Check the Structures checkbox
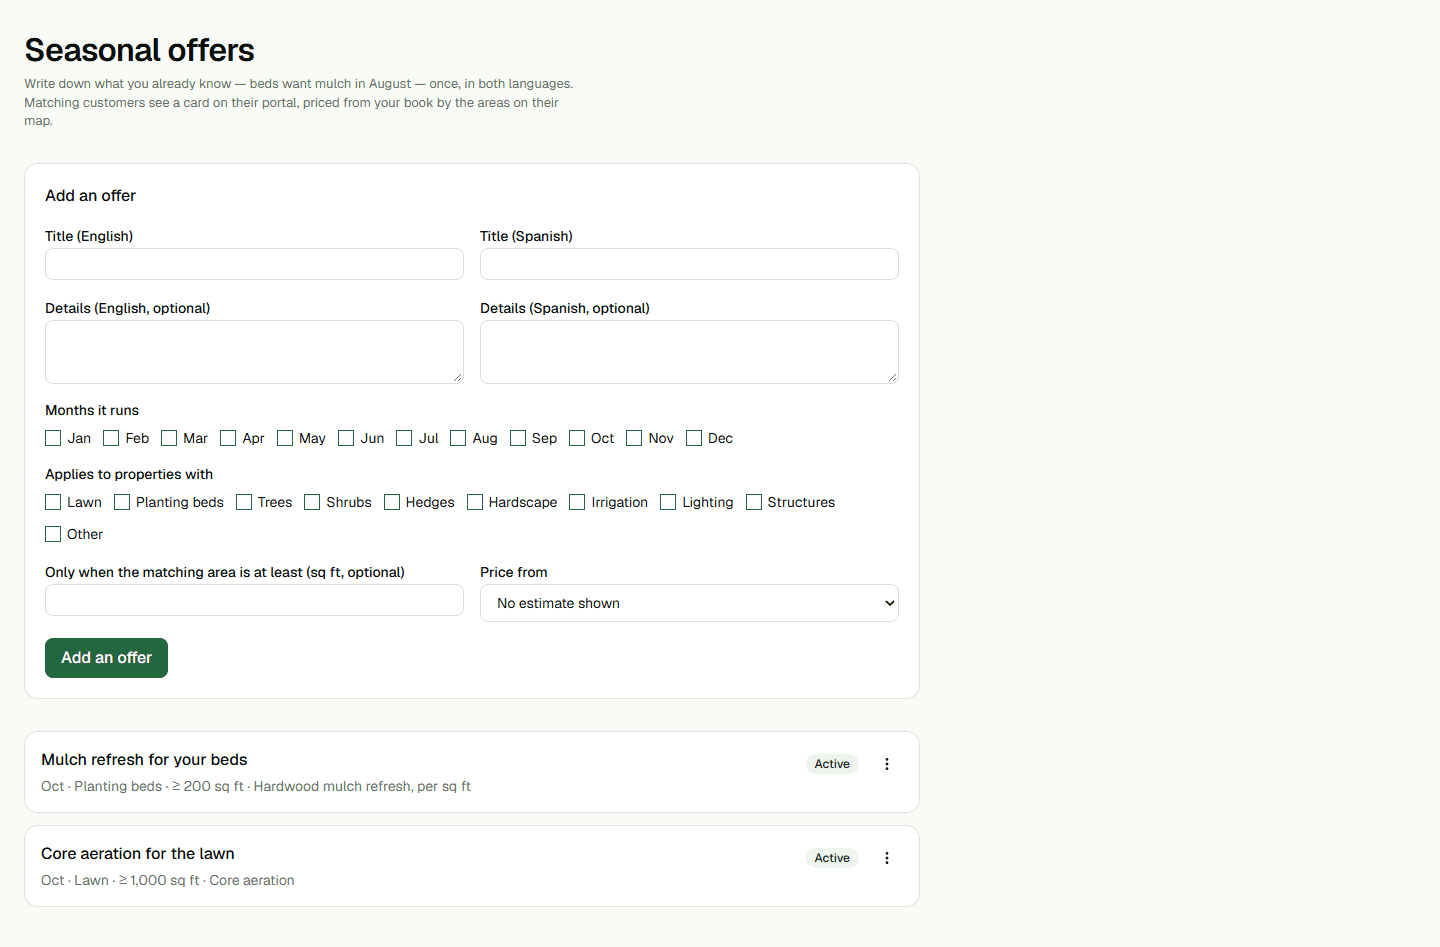 click(x=754, y=502)
